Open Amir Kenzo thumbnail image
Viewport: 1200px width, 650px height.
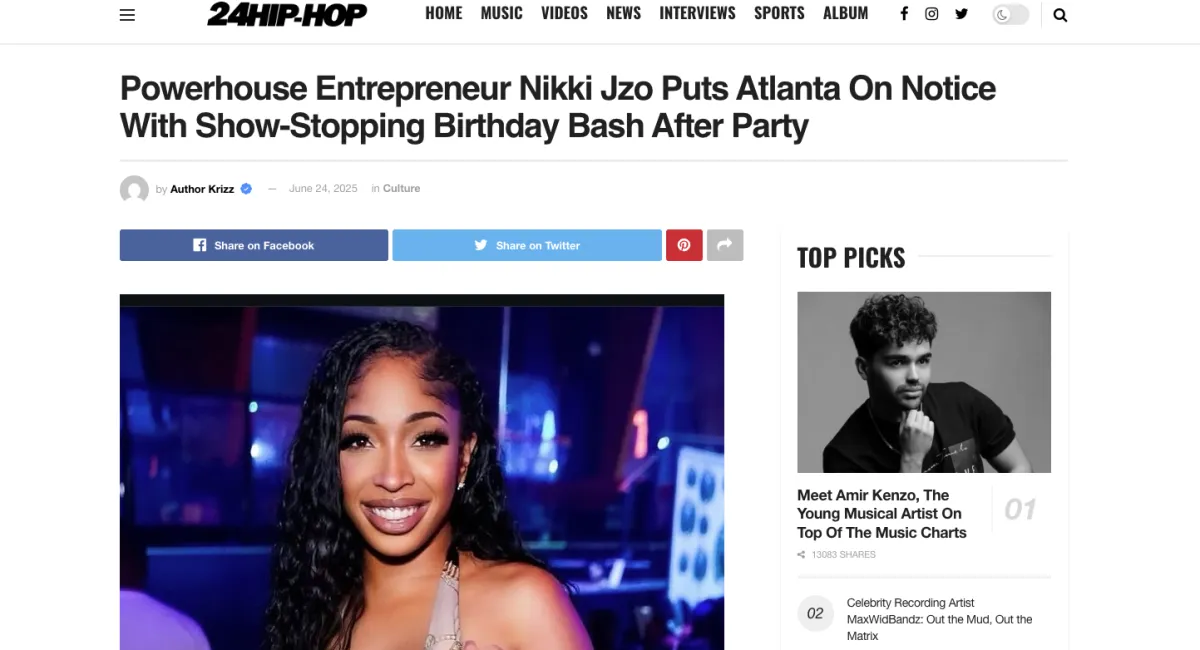tap(924, 382)
